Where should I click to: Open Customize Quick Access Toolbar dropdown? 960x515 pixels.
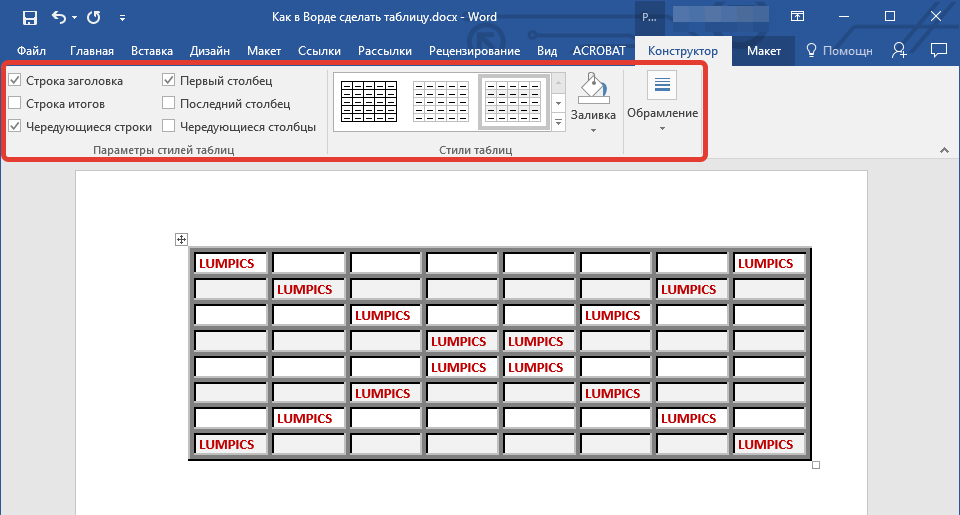coord(122,18)
